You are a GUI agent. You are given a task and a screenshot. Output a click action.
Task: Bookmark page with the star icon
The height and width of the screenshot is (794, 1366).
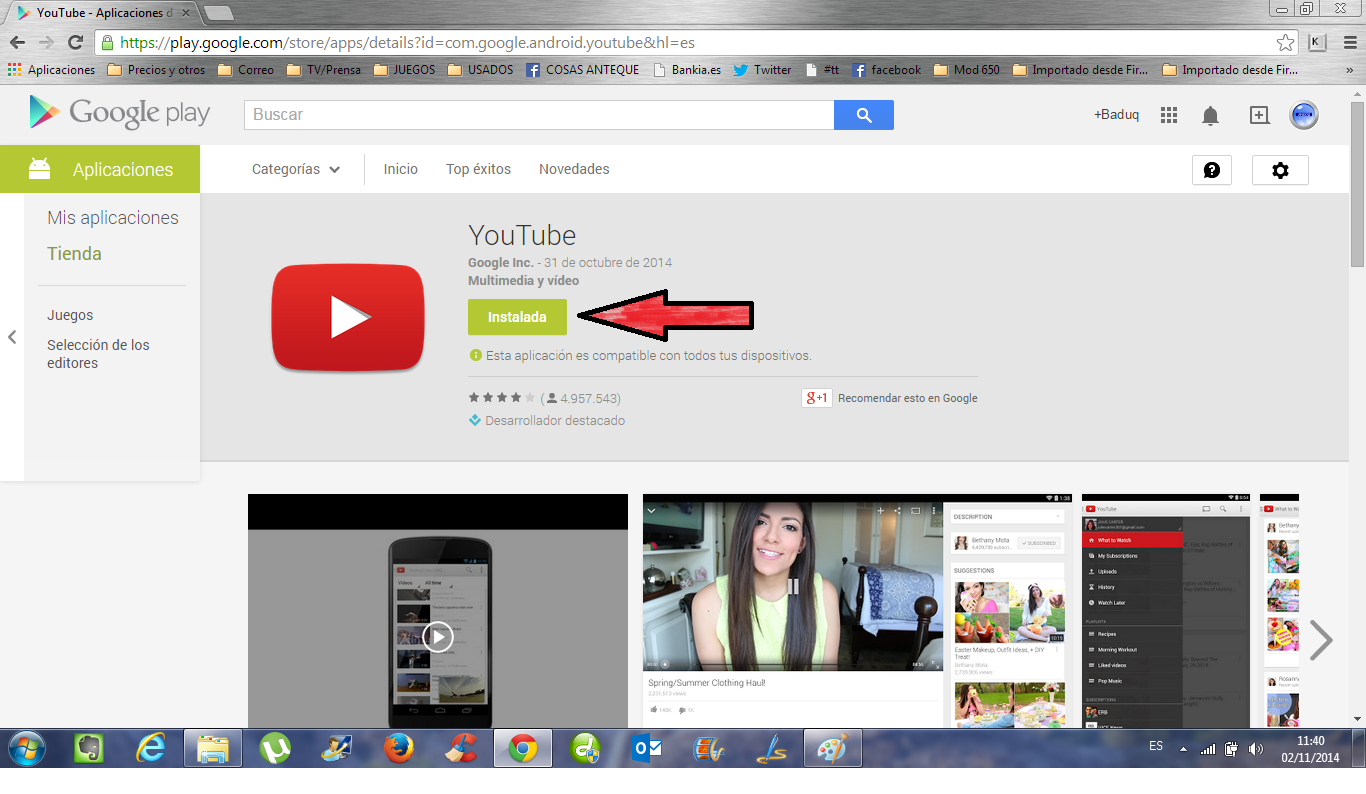(1285, 43)
